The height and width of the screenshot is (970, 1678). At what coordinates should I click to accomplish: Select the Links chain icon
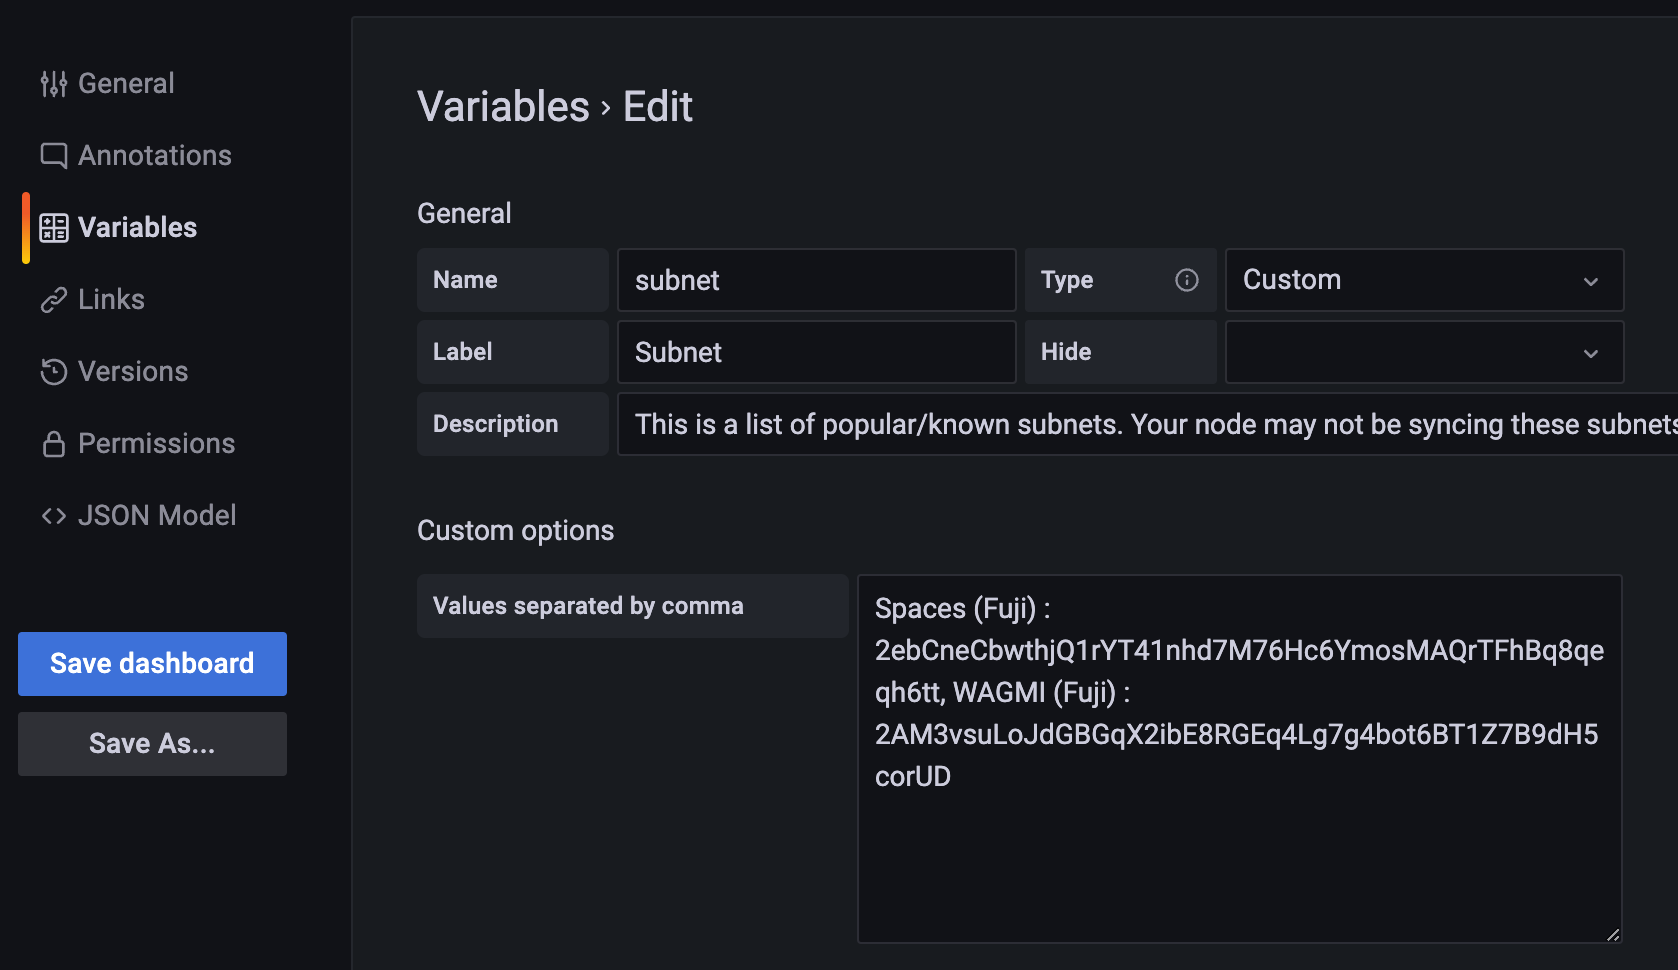[53, 299]
